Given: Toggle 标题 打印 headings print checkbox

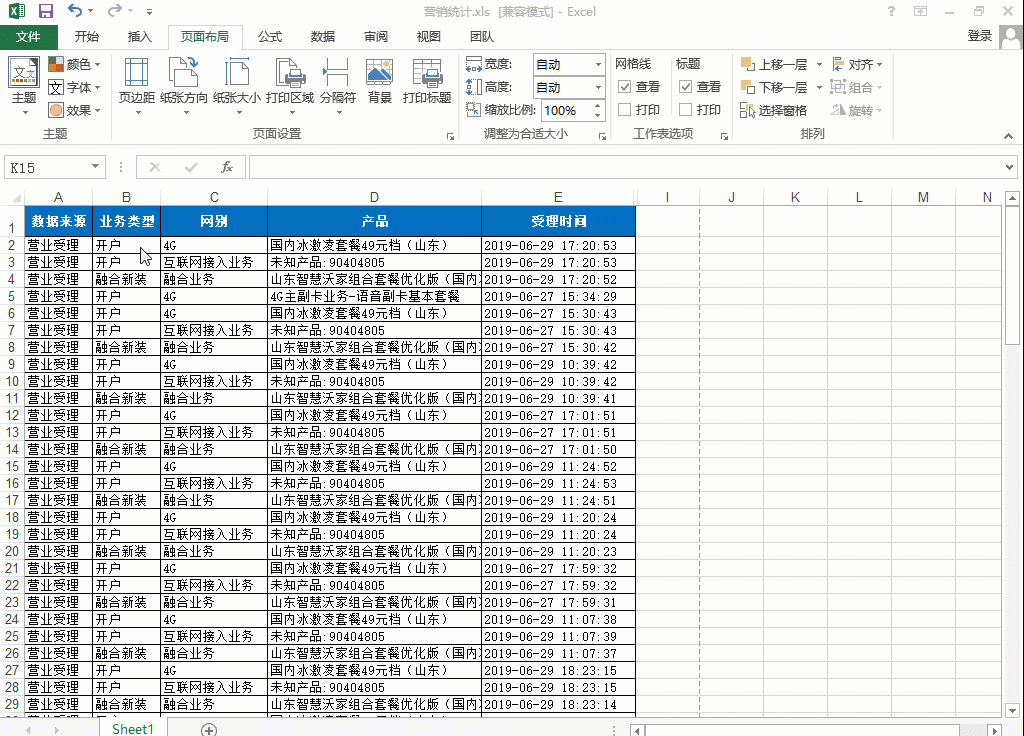Looking at the screenshot, I should pyautogui.click(x=685, y=110).
